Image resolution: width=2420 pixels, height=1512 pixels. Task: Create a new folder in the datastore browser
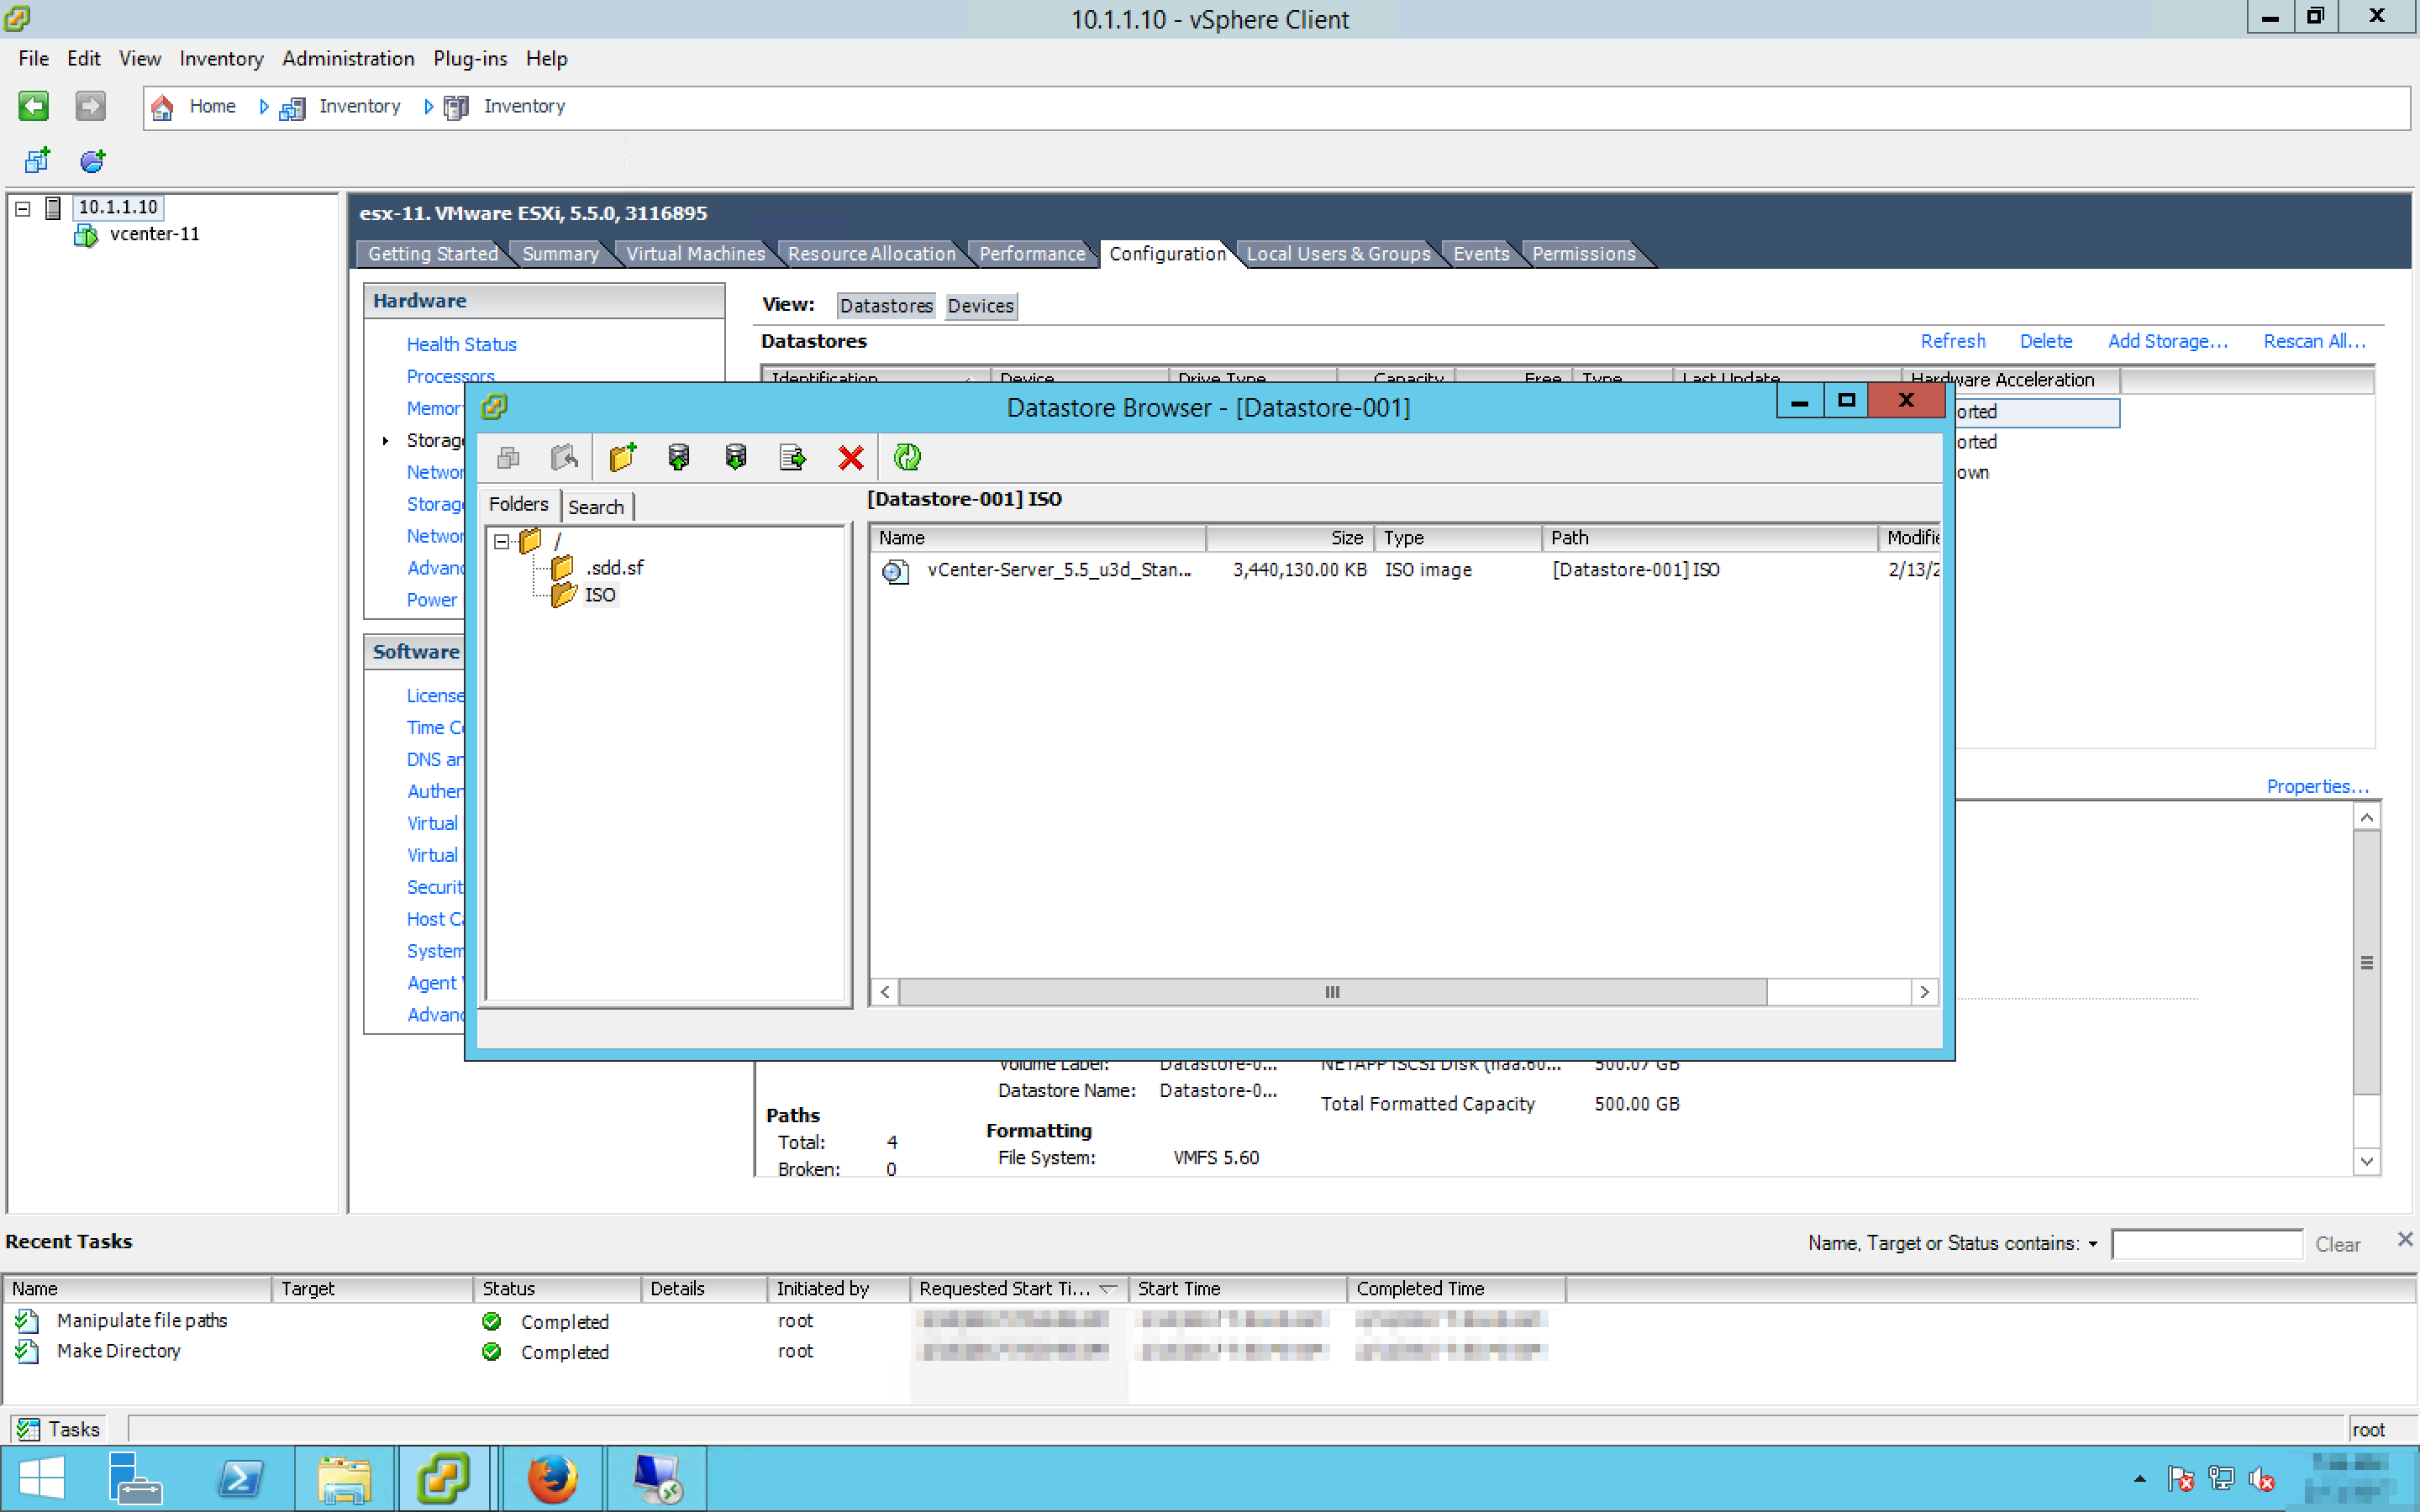[x=622, y=457]
